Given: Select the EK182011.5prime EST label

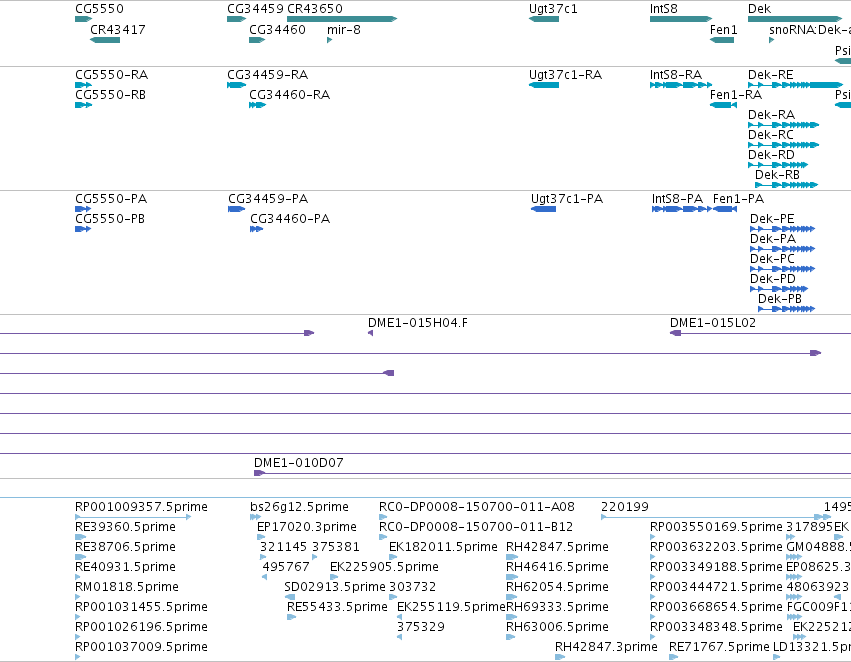Looking at the screenshot, I should pos(443,548).
